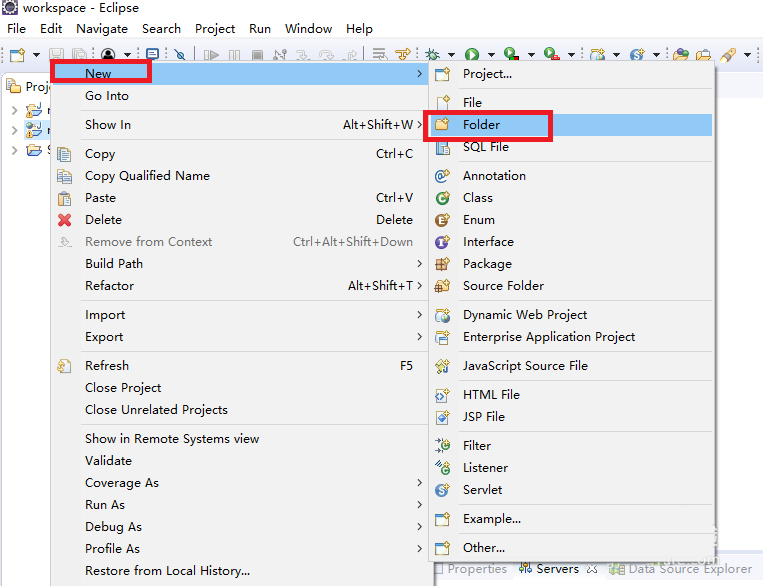Click the Drop to Frame icon
The height and width of the screenshot is (586, 763).
(380, 55)
